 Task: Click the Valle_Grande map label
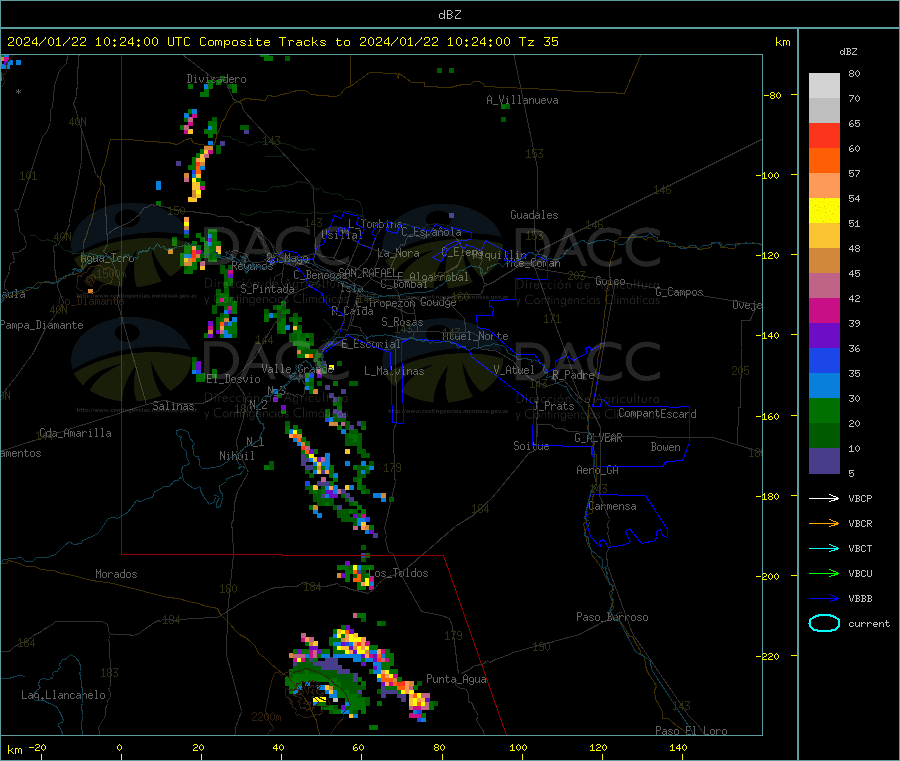click(297, 369)
